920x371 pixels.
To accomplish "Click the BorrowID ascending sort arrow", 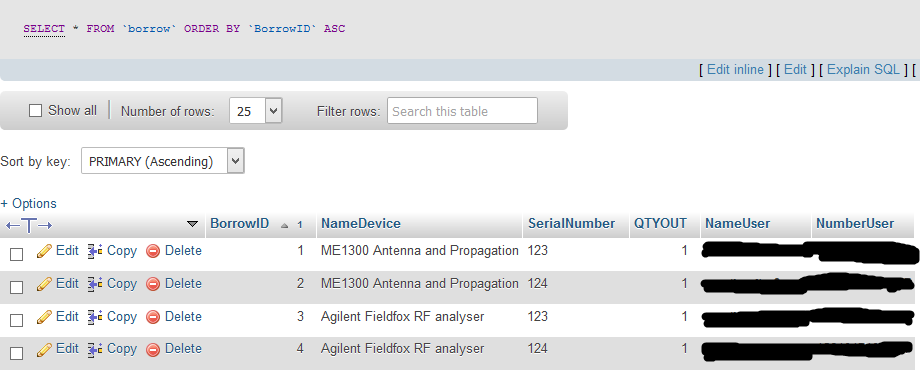I will pyautogui.click(x=285, y=225).
